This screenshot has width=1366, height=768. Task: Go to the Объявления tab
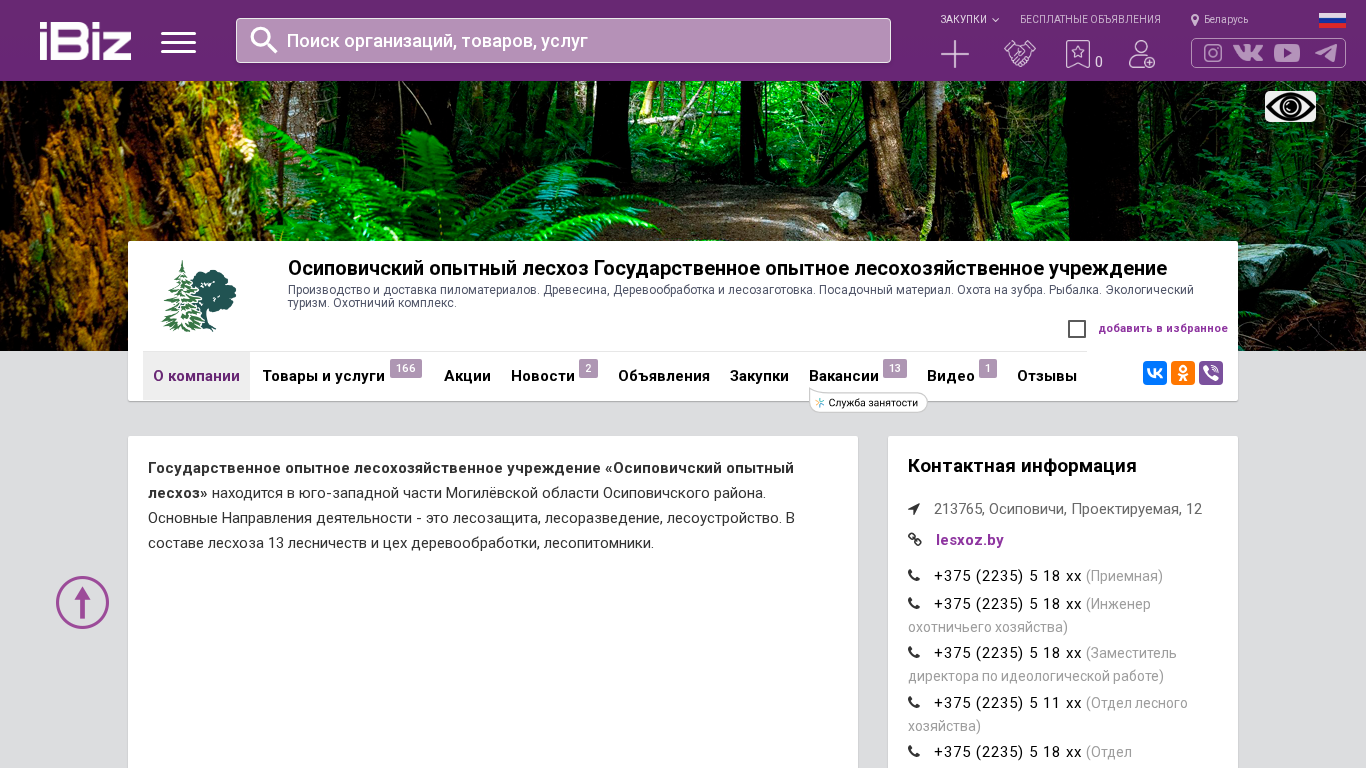click(x=664, y=376)
